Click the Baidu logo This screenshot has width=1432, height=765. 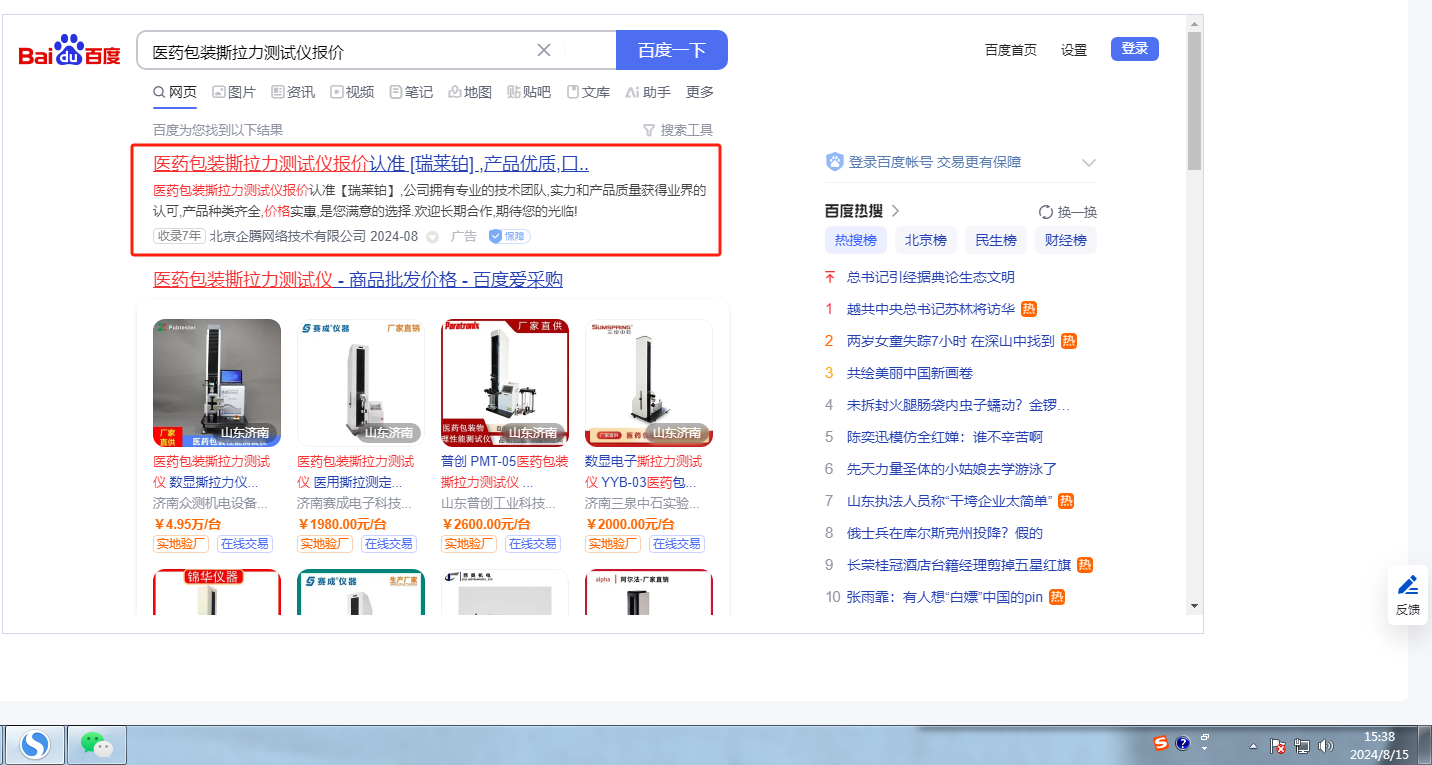pyautogui.click(x=70, y=50)
